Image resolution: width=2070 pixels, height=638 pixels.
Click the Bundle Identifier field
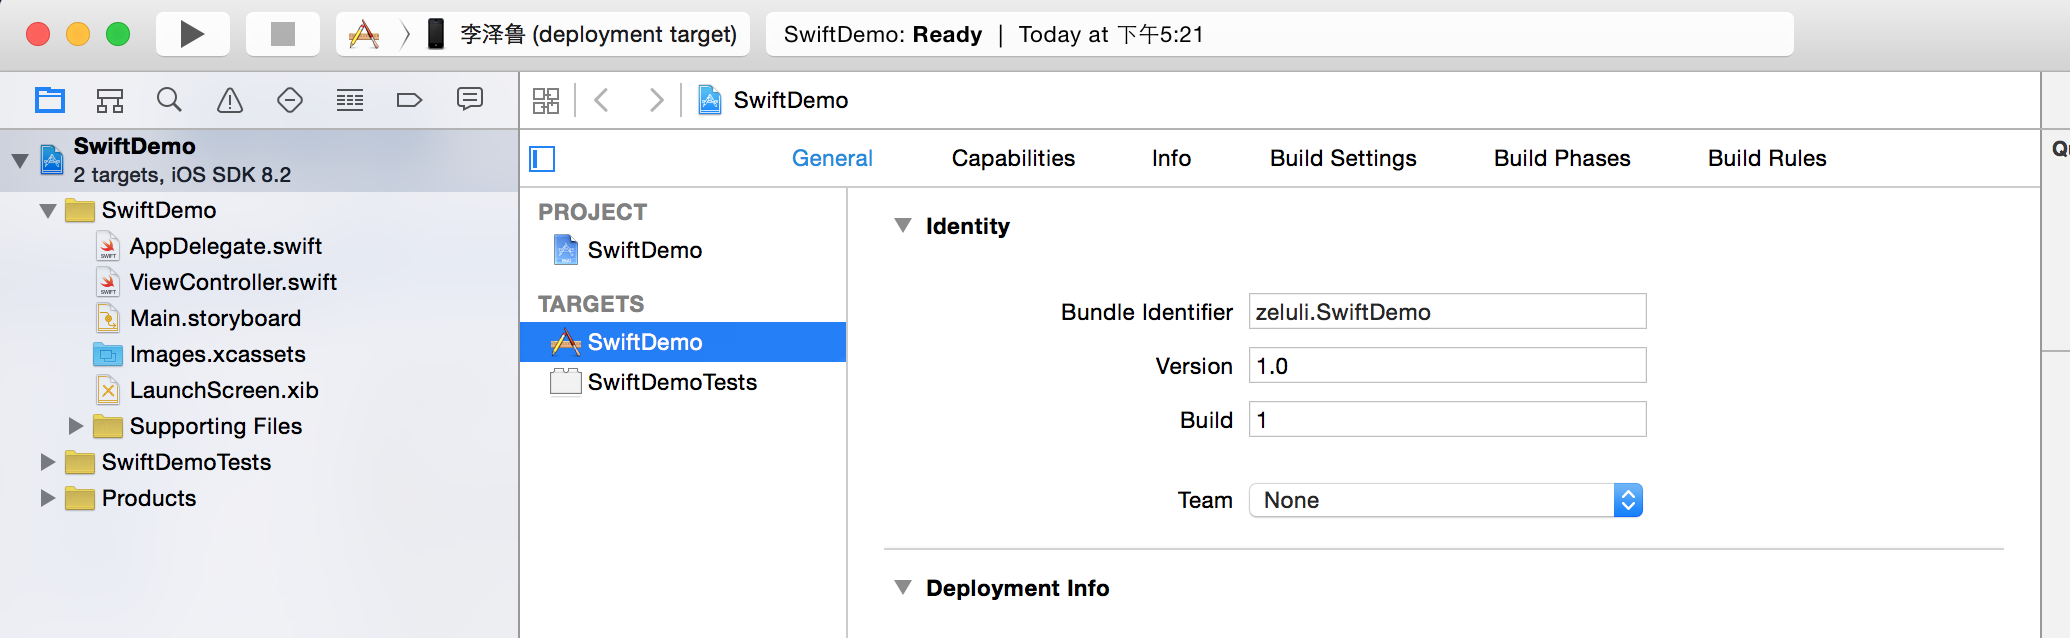pyautogui.click(x=1447, y=312)
